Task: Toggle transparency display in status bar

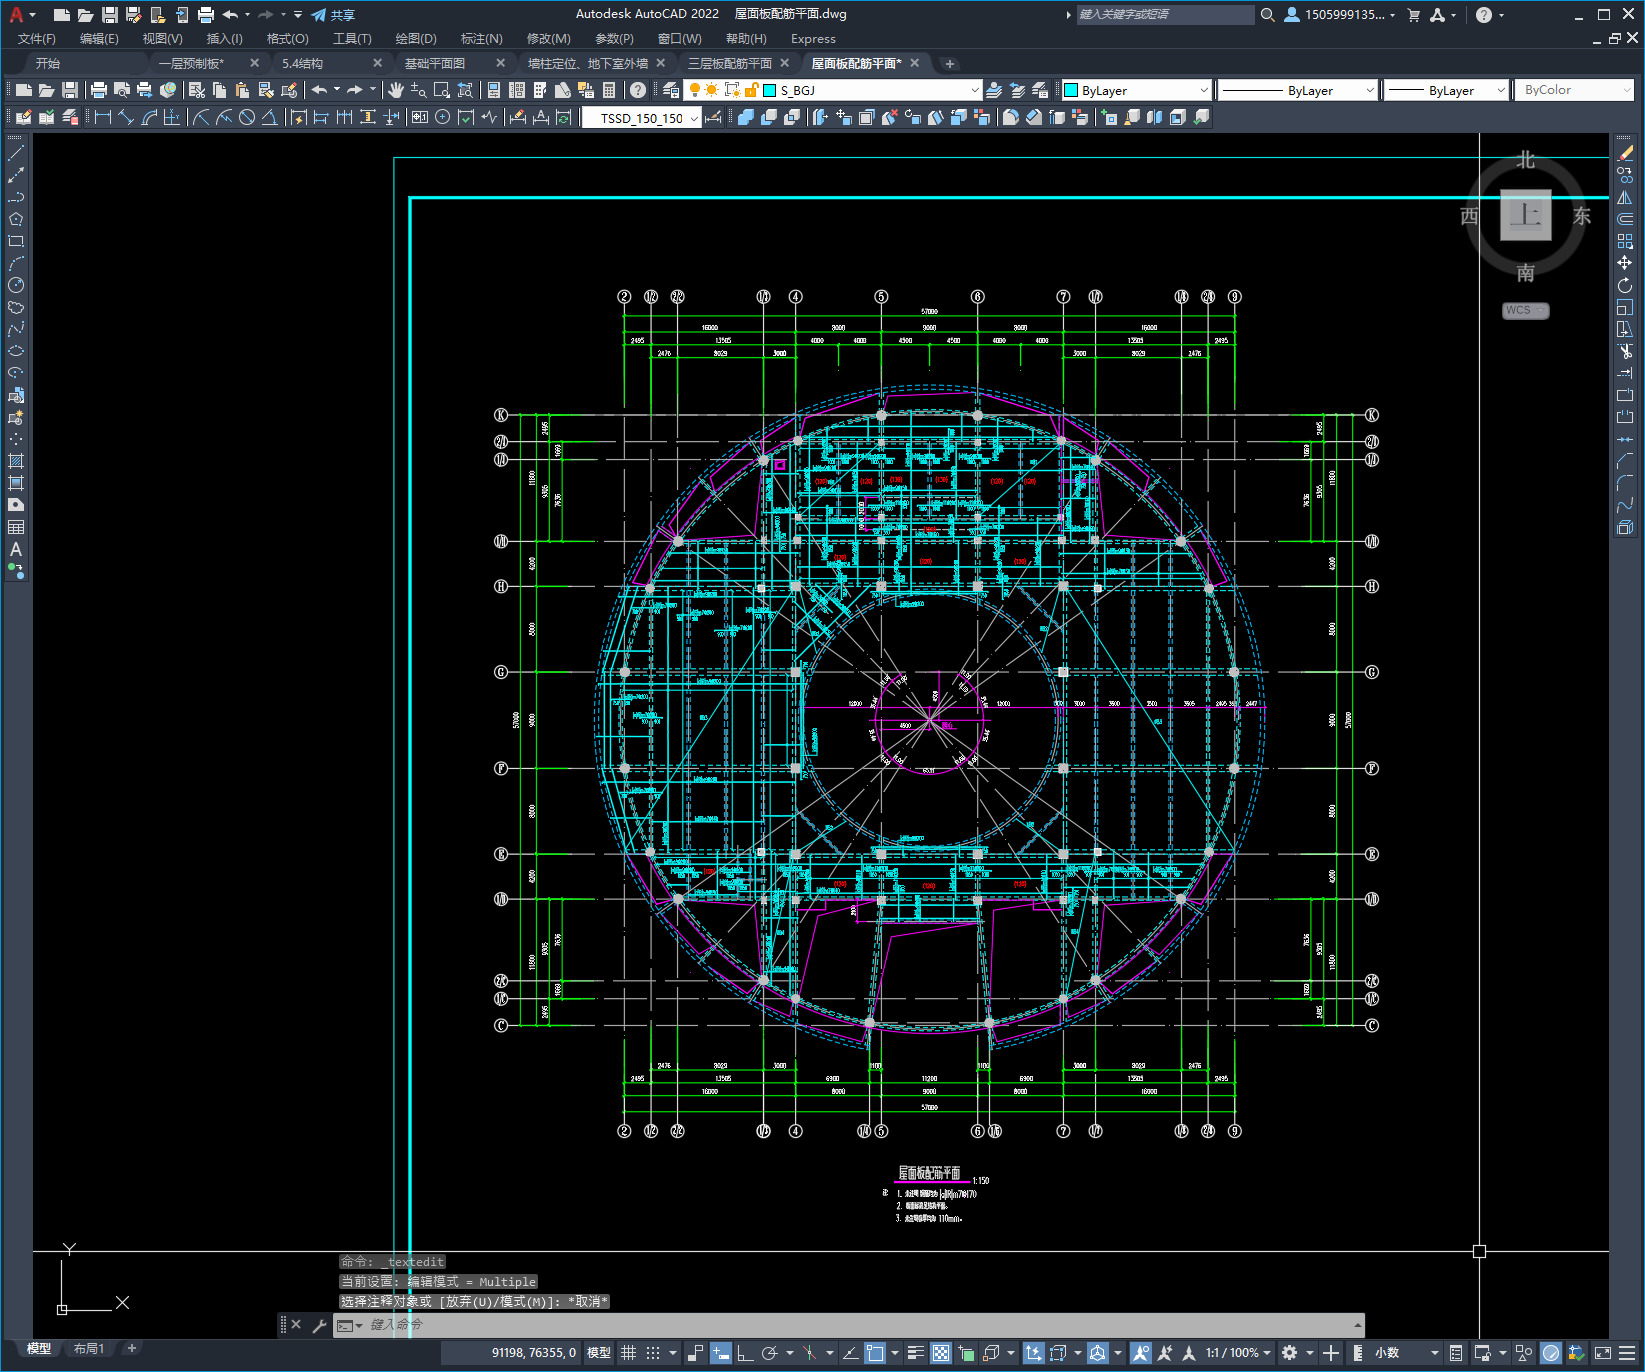Action: [x=941, y=1352]
